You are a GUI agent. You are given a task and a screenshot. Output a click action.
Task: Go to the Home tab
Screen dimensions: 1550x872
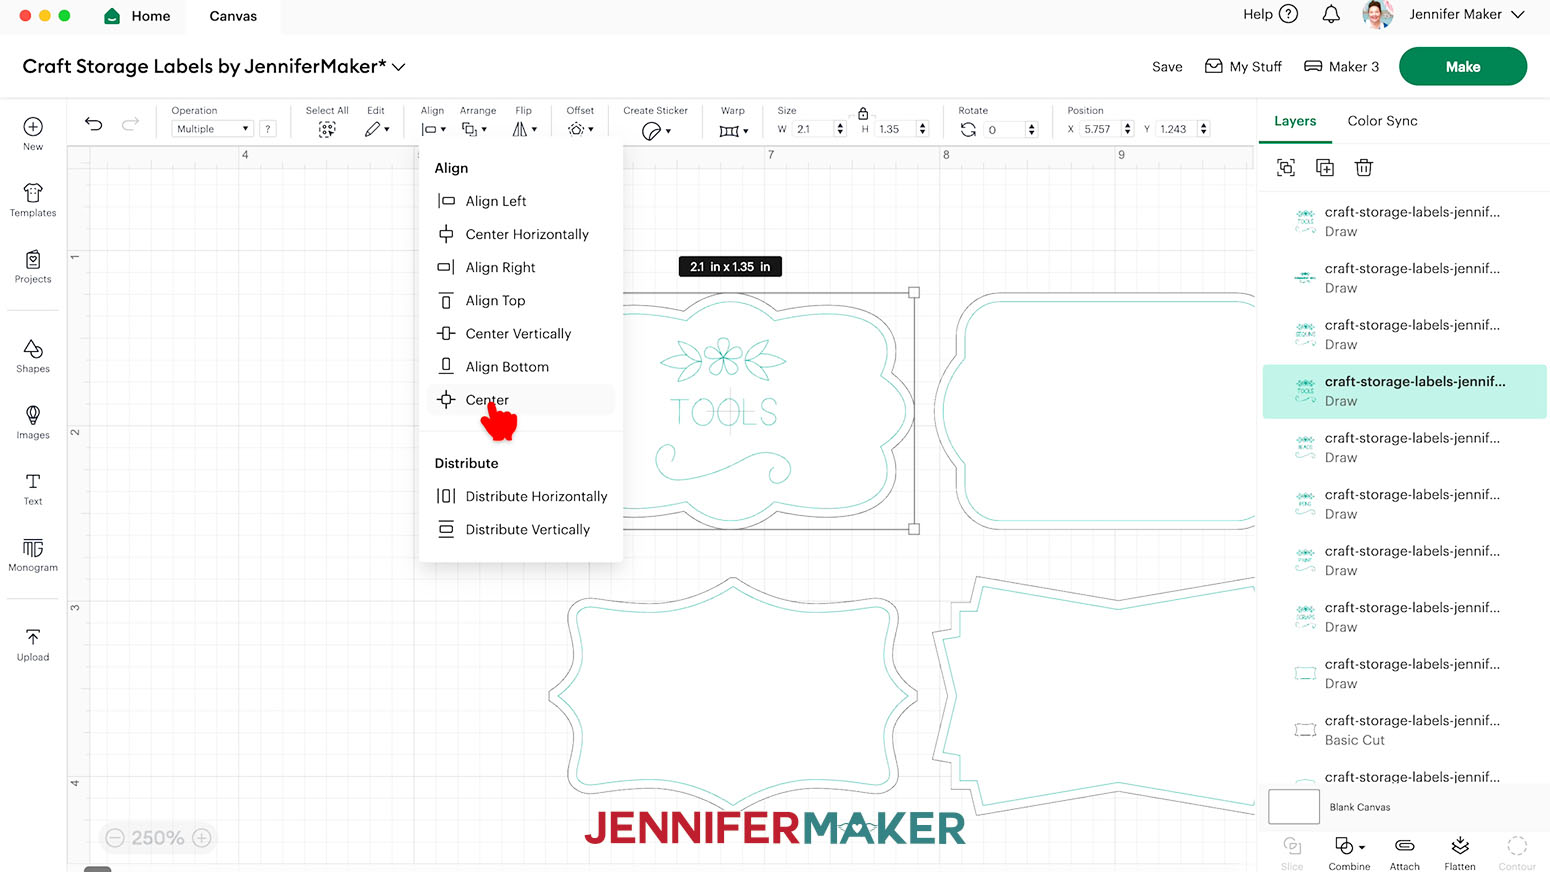[x=138, y=16]
